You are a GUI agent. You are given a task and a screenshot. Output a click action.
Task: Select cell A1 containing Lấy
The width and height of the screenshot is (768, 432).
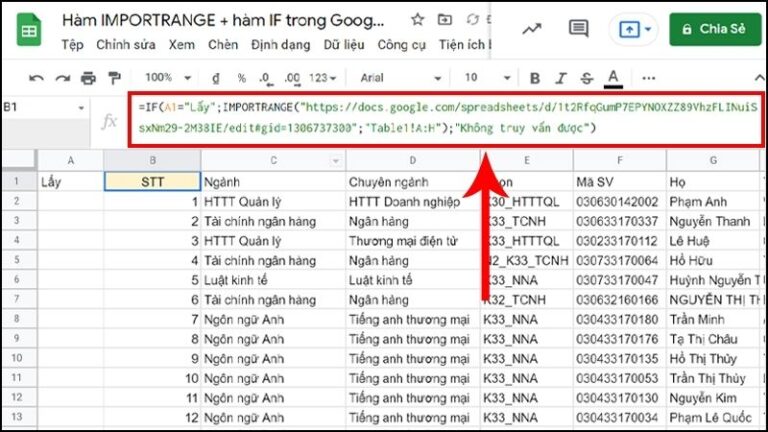tap(71, 182)
